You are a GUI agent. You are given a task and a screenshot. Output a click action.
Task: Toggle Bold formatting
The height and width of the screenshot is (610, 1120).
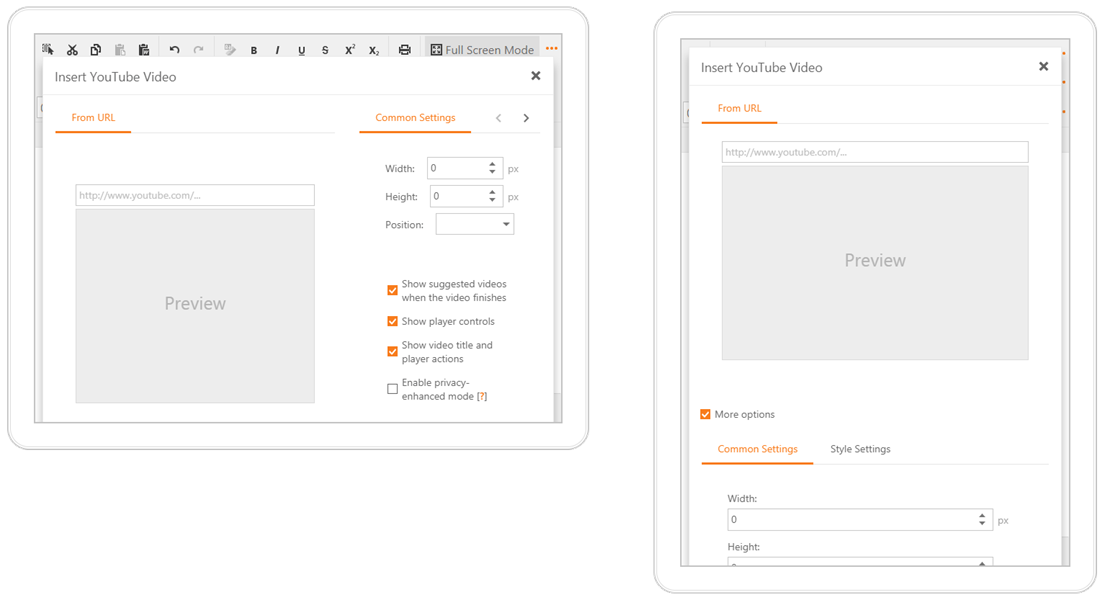pyautogui.click(x=254, y=51)
